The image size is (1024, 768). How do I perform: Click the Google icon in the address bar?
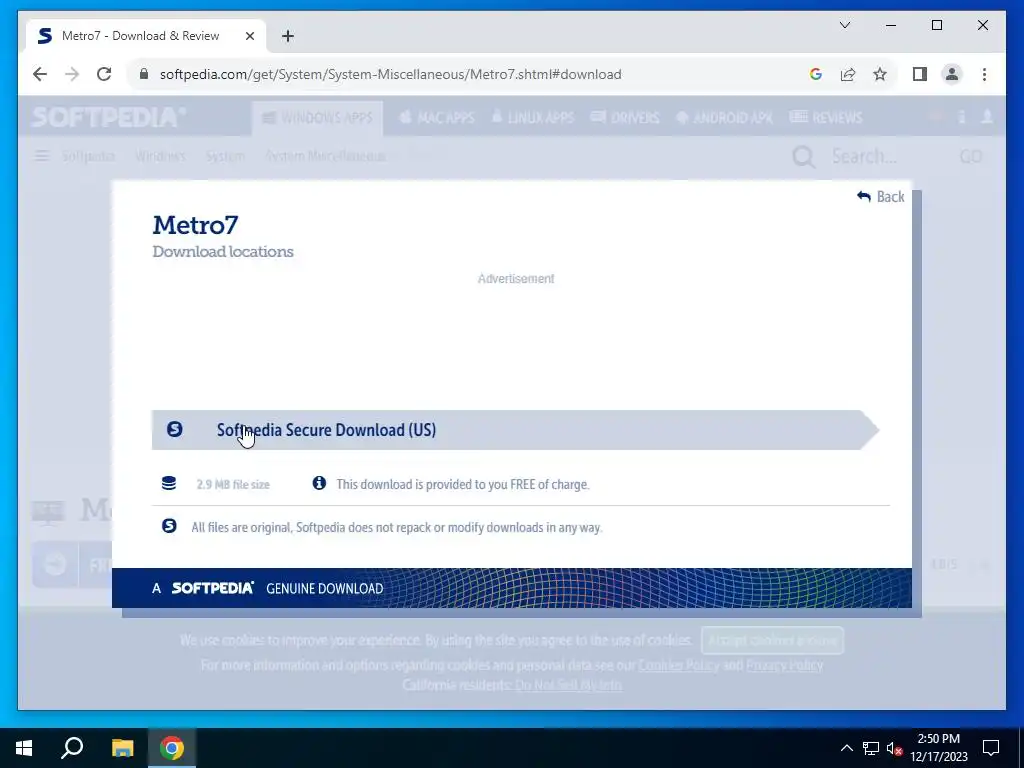815,74
